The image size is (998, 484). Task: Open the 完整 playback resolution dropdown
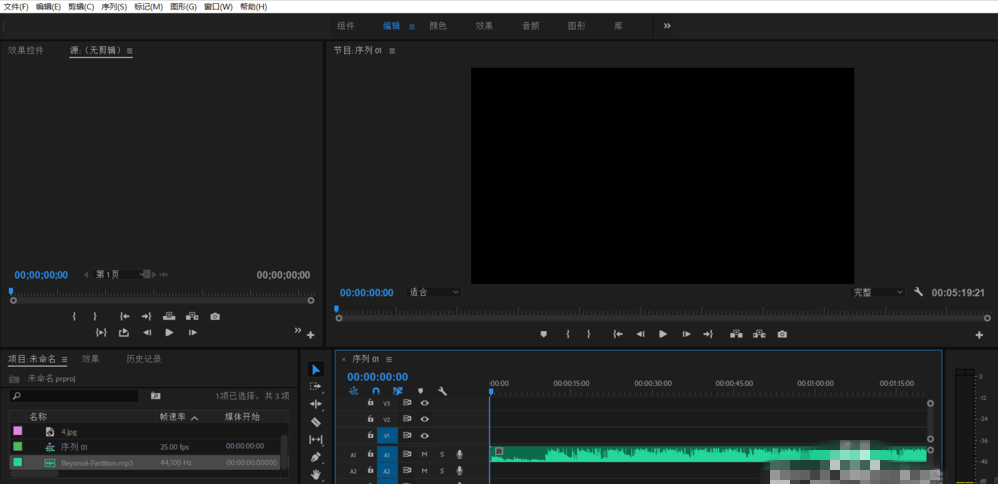[x=877, y=292]
